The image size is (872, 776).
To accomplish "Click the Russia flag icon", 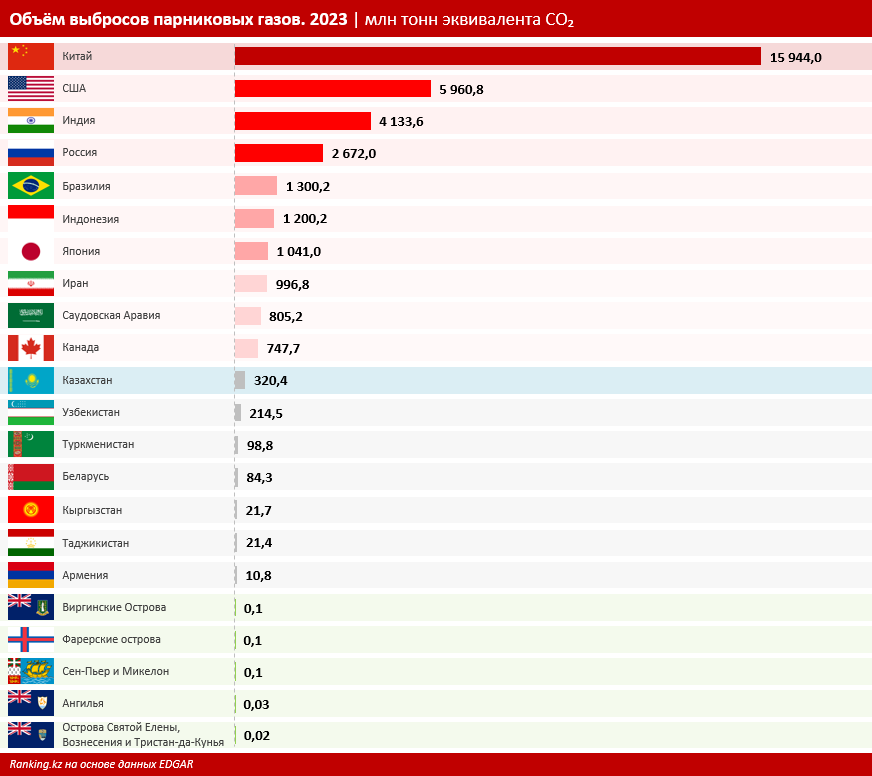I will (x=31, y=152).
